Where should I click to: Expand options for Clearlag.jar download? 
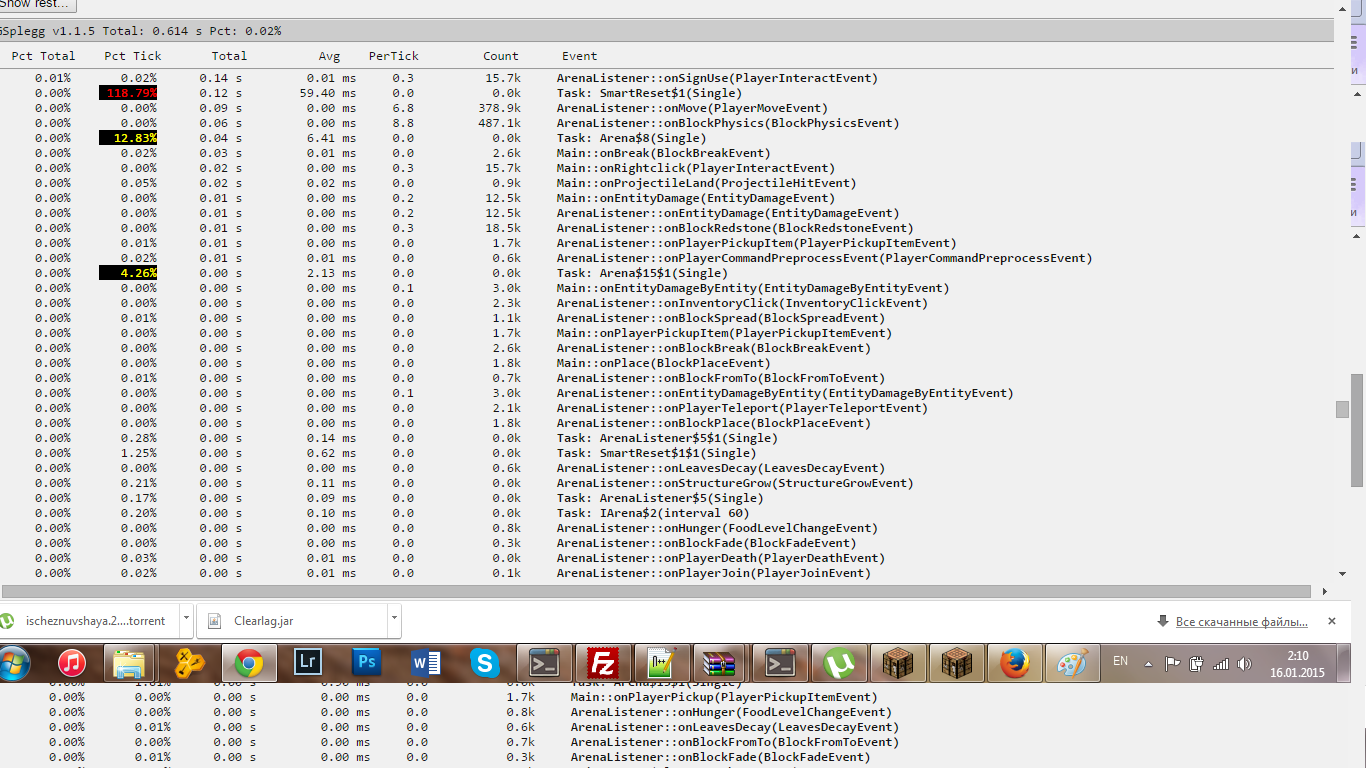393,621
